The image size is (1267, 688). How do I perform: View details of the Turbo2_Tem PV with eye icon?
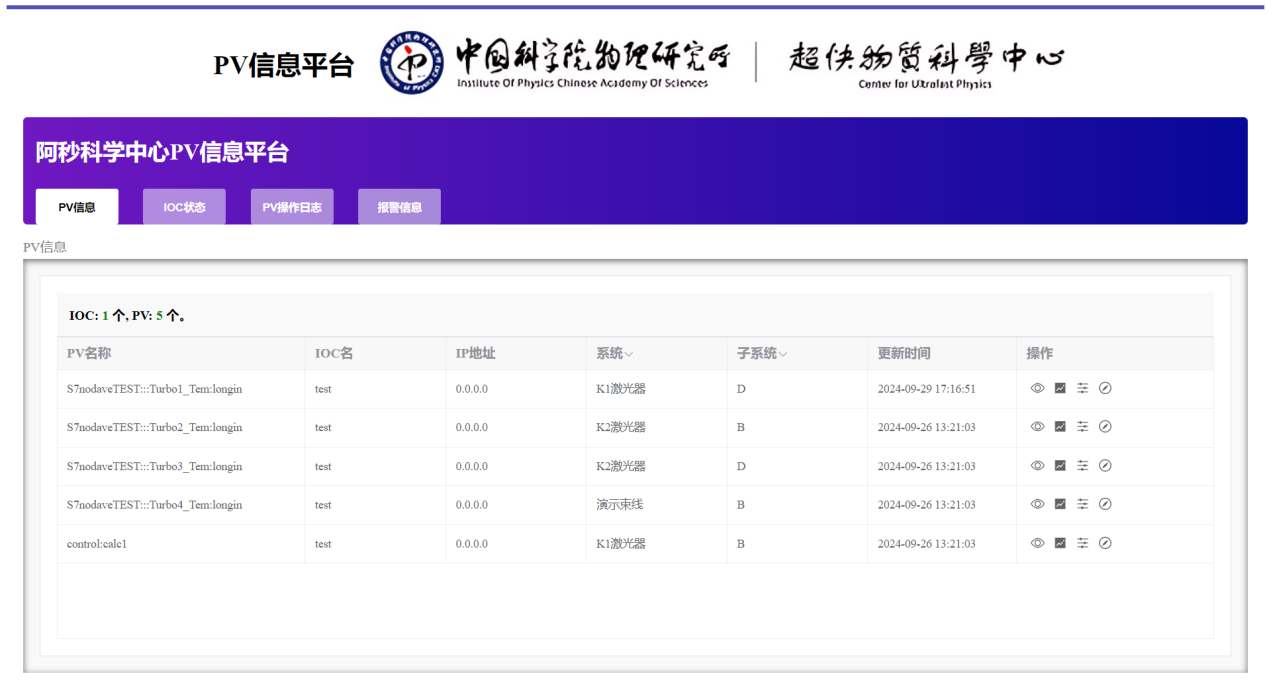click(x=1037, y=426)
